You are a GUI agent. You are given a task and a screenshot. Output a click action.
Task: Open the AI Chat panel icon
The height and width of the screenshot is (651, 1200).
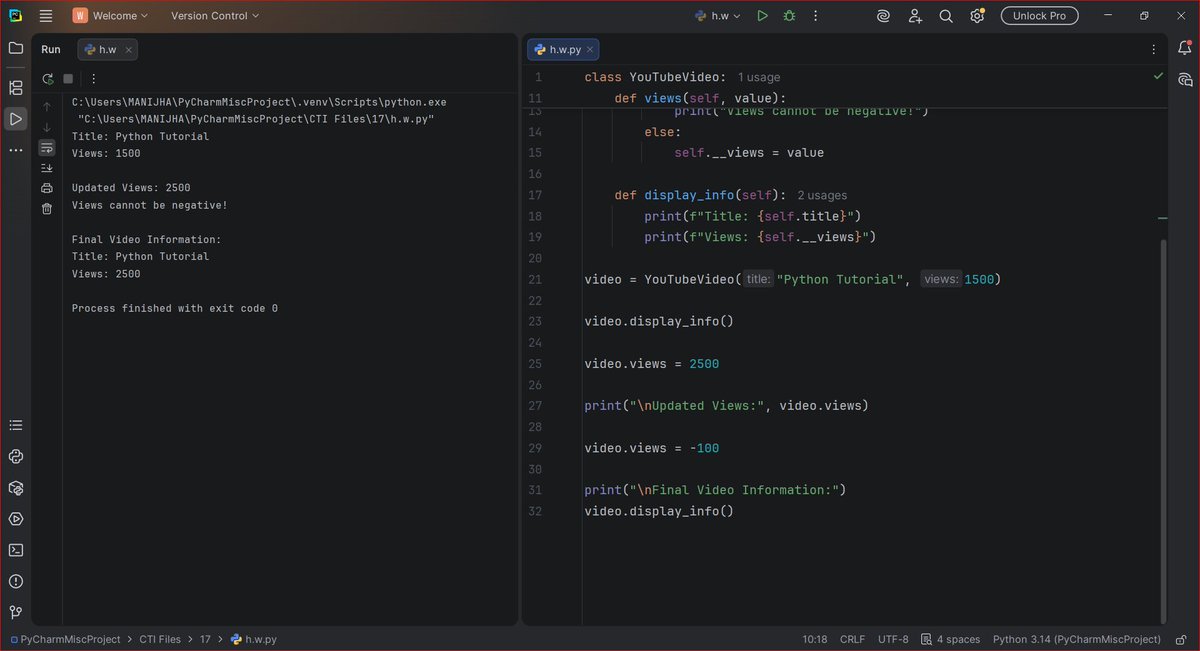tap(1185, 79)
